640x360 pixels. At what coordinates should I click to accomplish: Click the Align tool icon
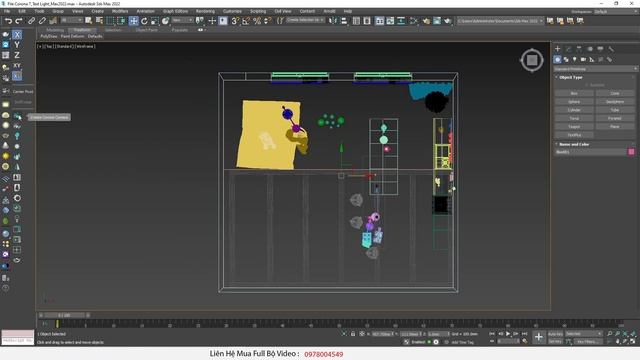pyautogui.click(x=344, y=20)
